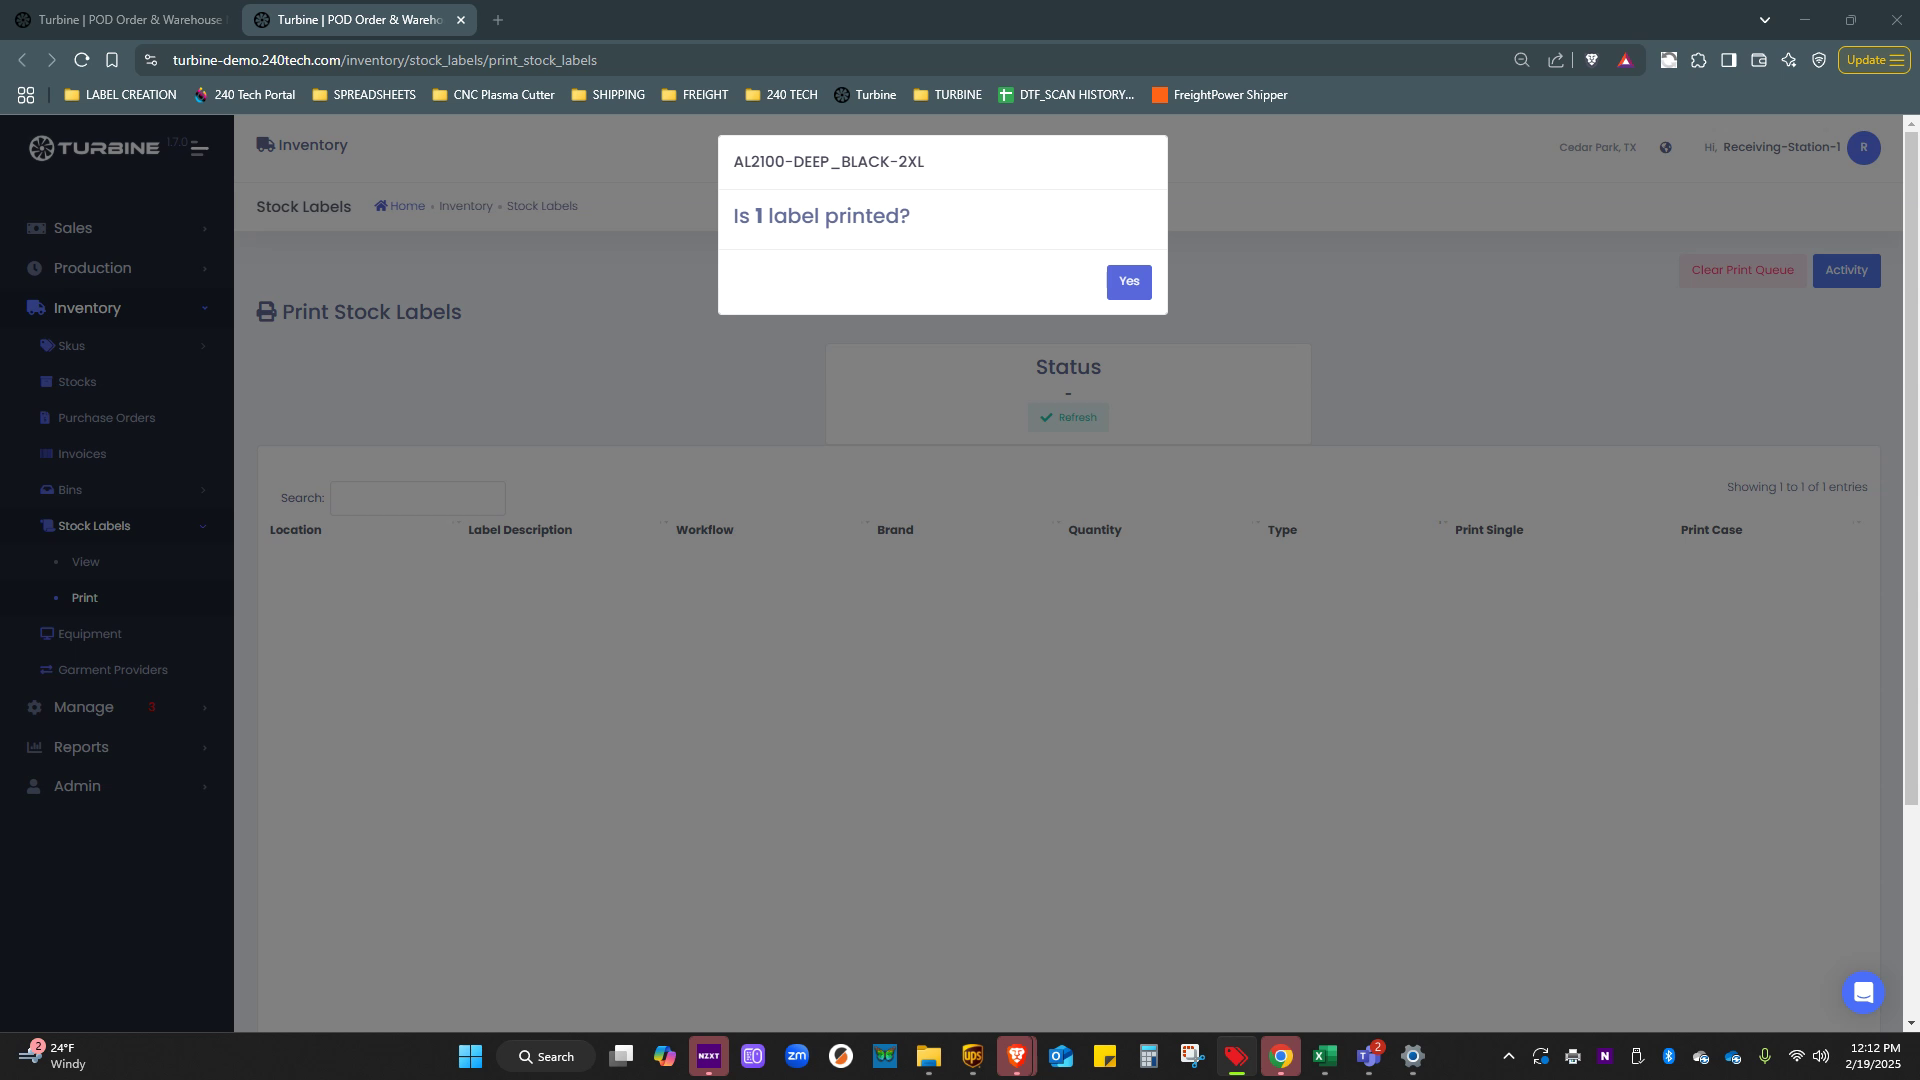This screenshot has width=1920, height=1080.
Task: Open Purchase Orders in sidebar
Action: click(x=106, y=418)
